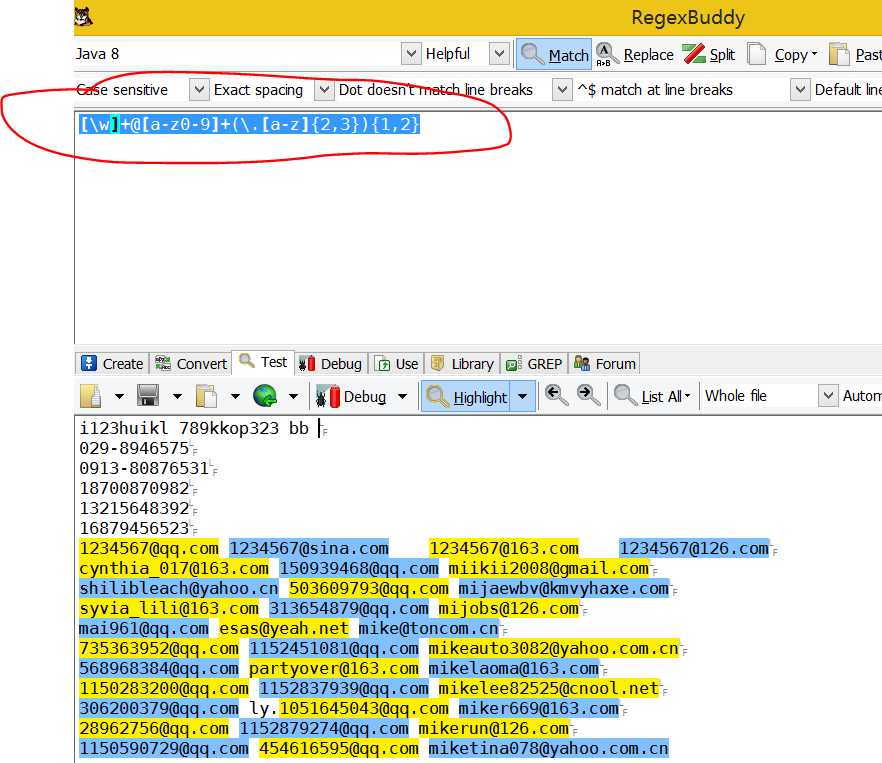
Task: Open the Debug tab
Action: (330, 363)
